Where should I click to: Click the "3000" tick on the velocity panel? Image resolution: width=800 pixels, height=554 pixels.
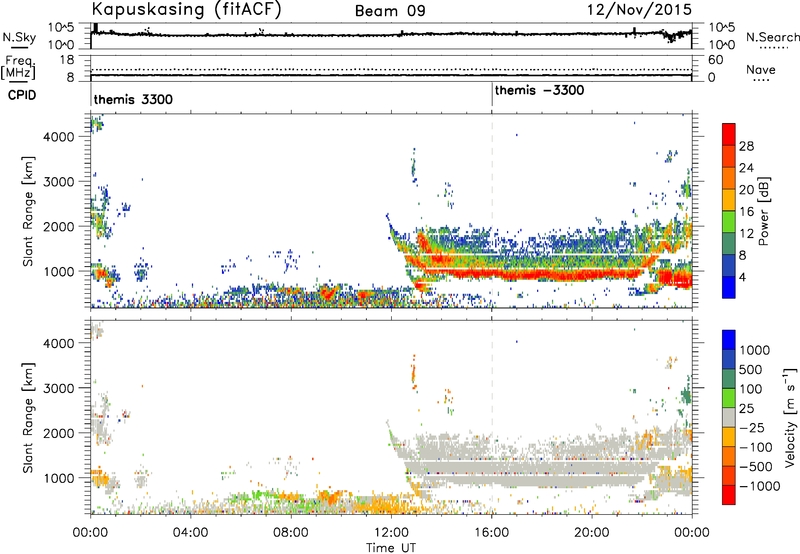tap(59, 388)
